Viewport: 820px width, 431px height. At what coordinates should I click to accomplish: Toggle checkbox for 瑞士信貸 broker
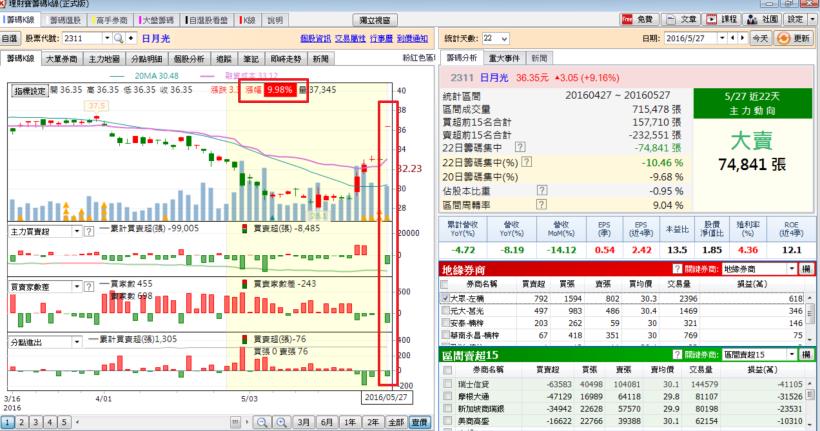[448, 383]
